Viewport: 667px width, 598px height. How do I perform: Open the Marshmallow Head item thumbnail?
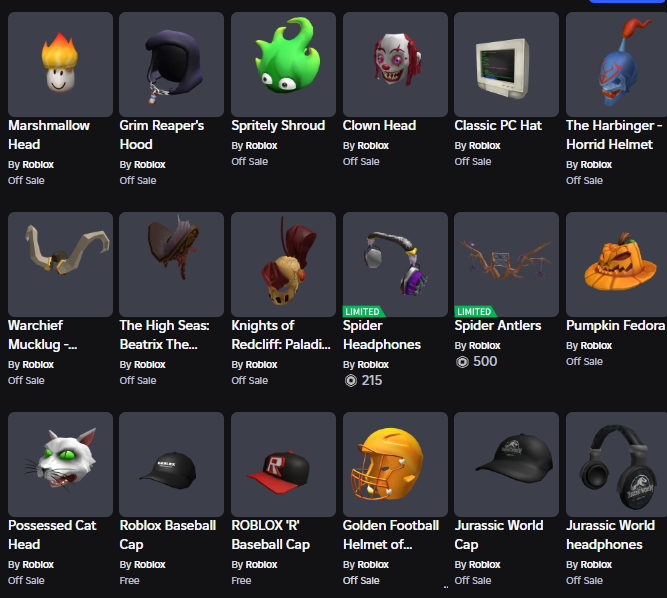click(60, 64)
